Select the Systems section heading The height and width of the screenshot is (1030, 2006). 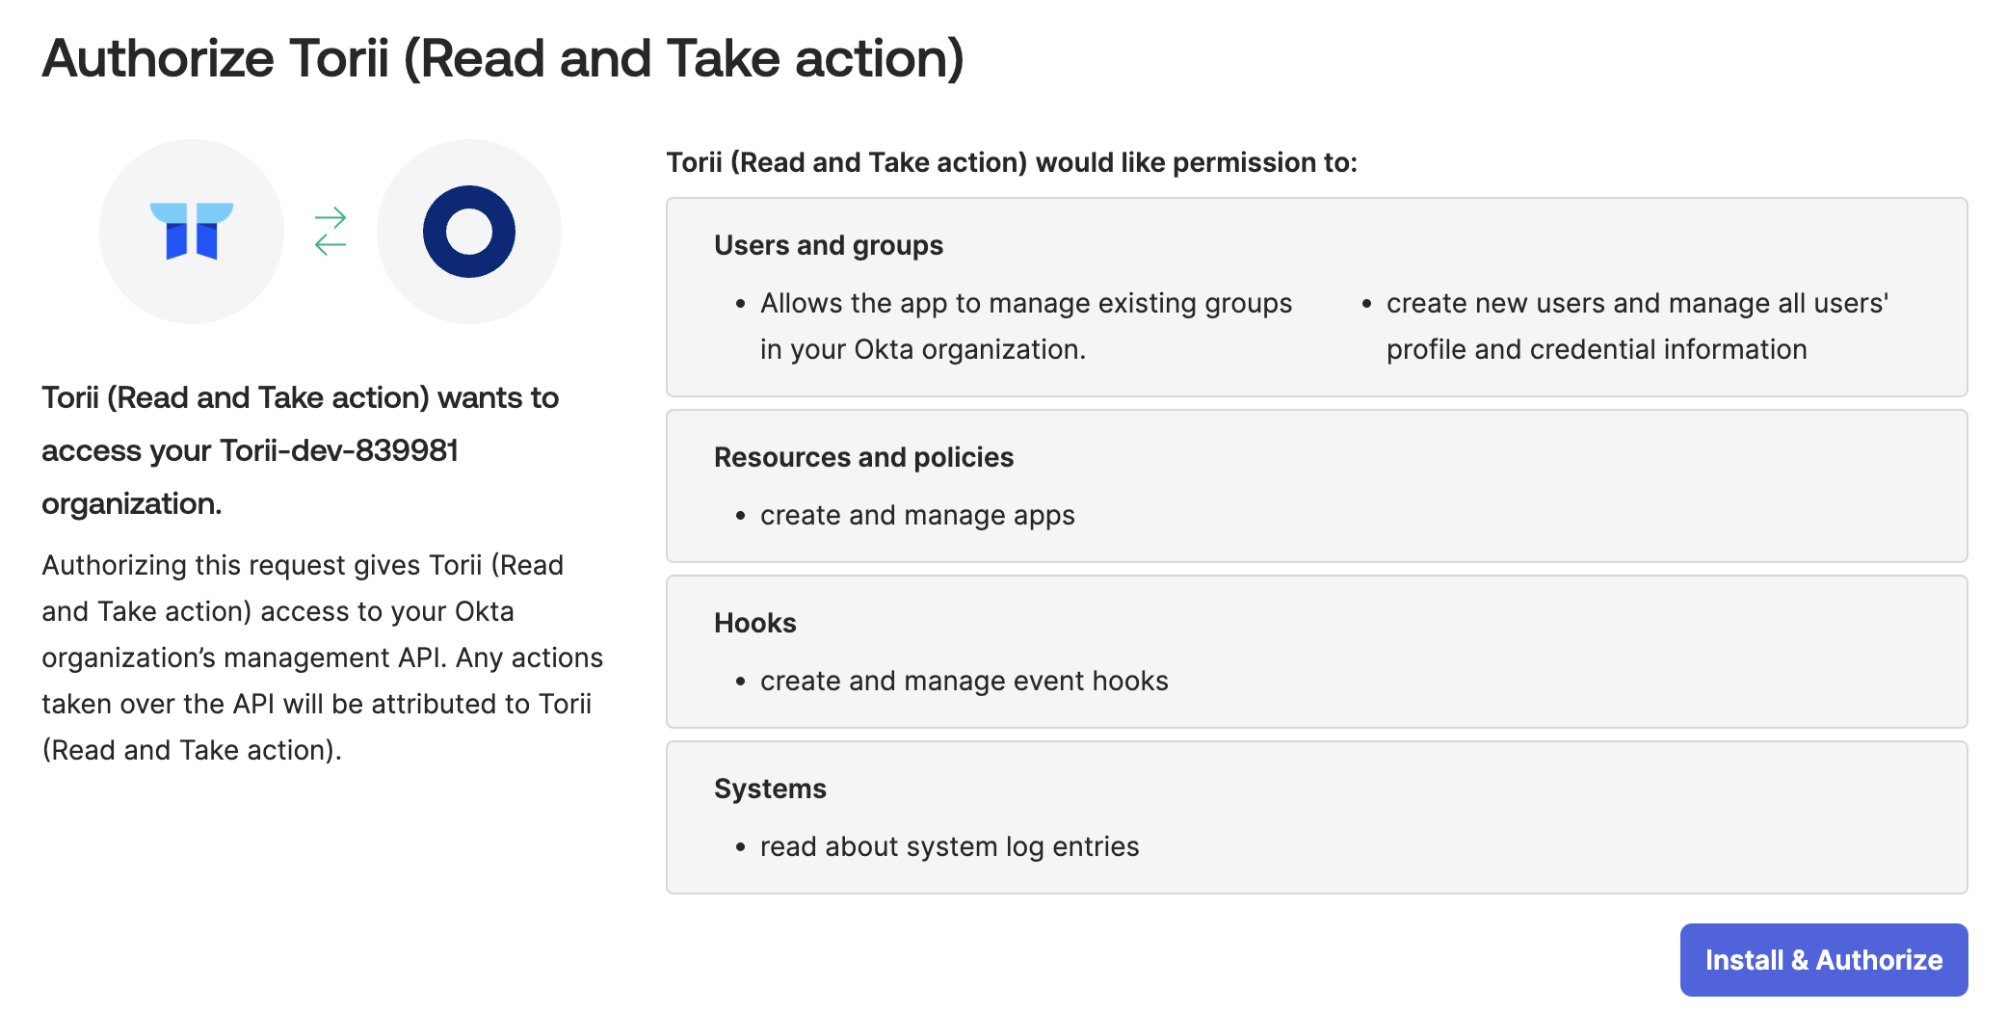pyautogui.click(x=770, y=789)
